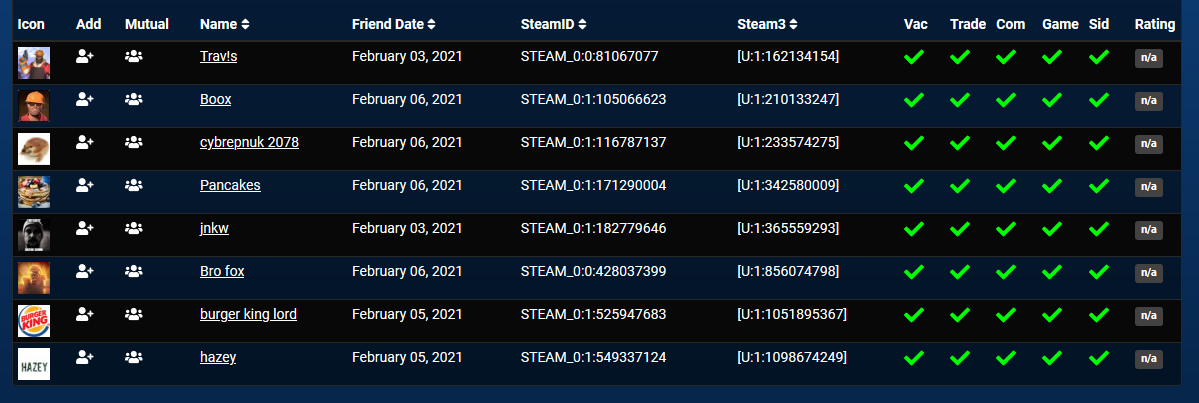
Task: Open the cybrepnuk 2078 profile link
Action: click(x=249, y=142)
